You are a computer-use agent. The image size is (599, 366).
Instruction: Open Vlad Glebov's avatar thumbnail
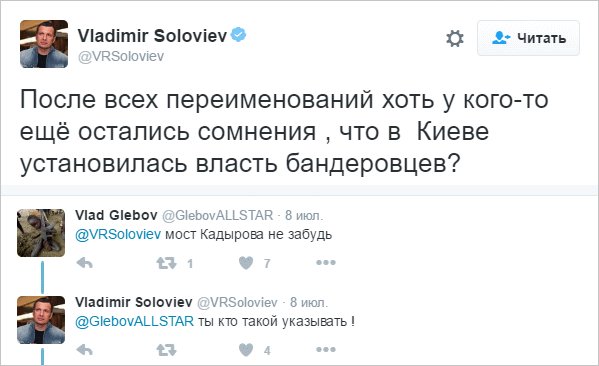tap(41, 233)
